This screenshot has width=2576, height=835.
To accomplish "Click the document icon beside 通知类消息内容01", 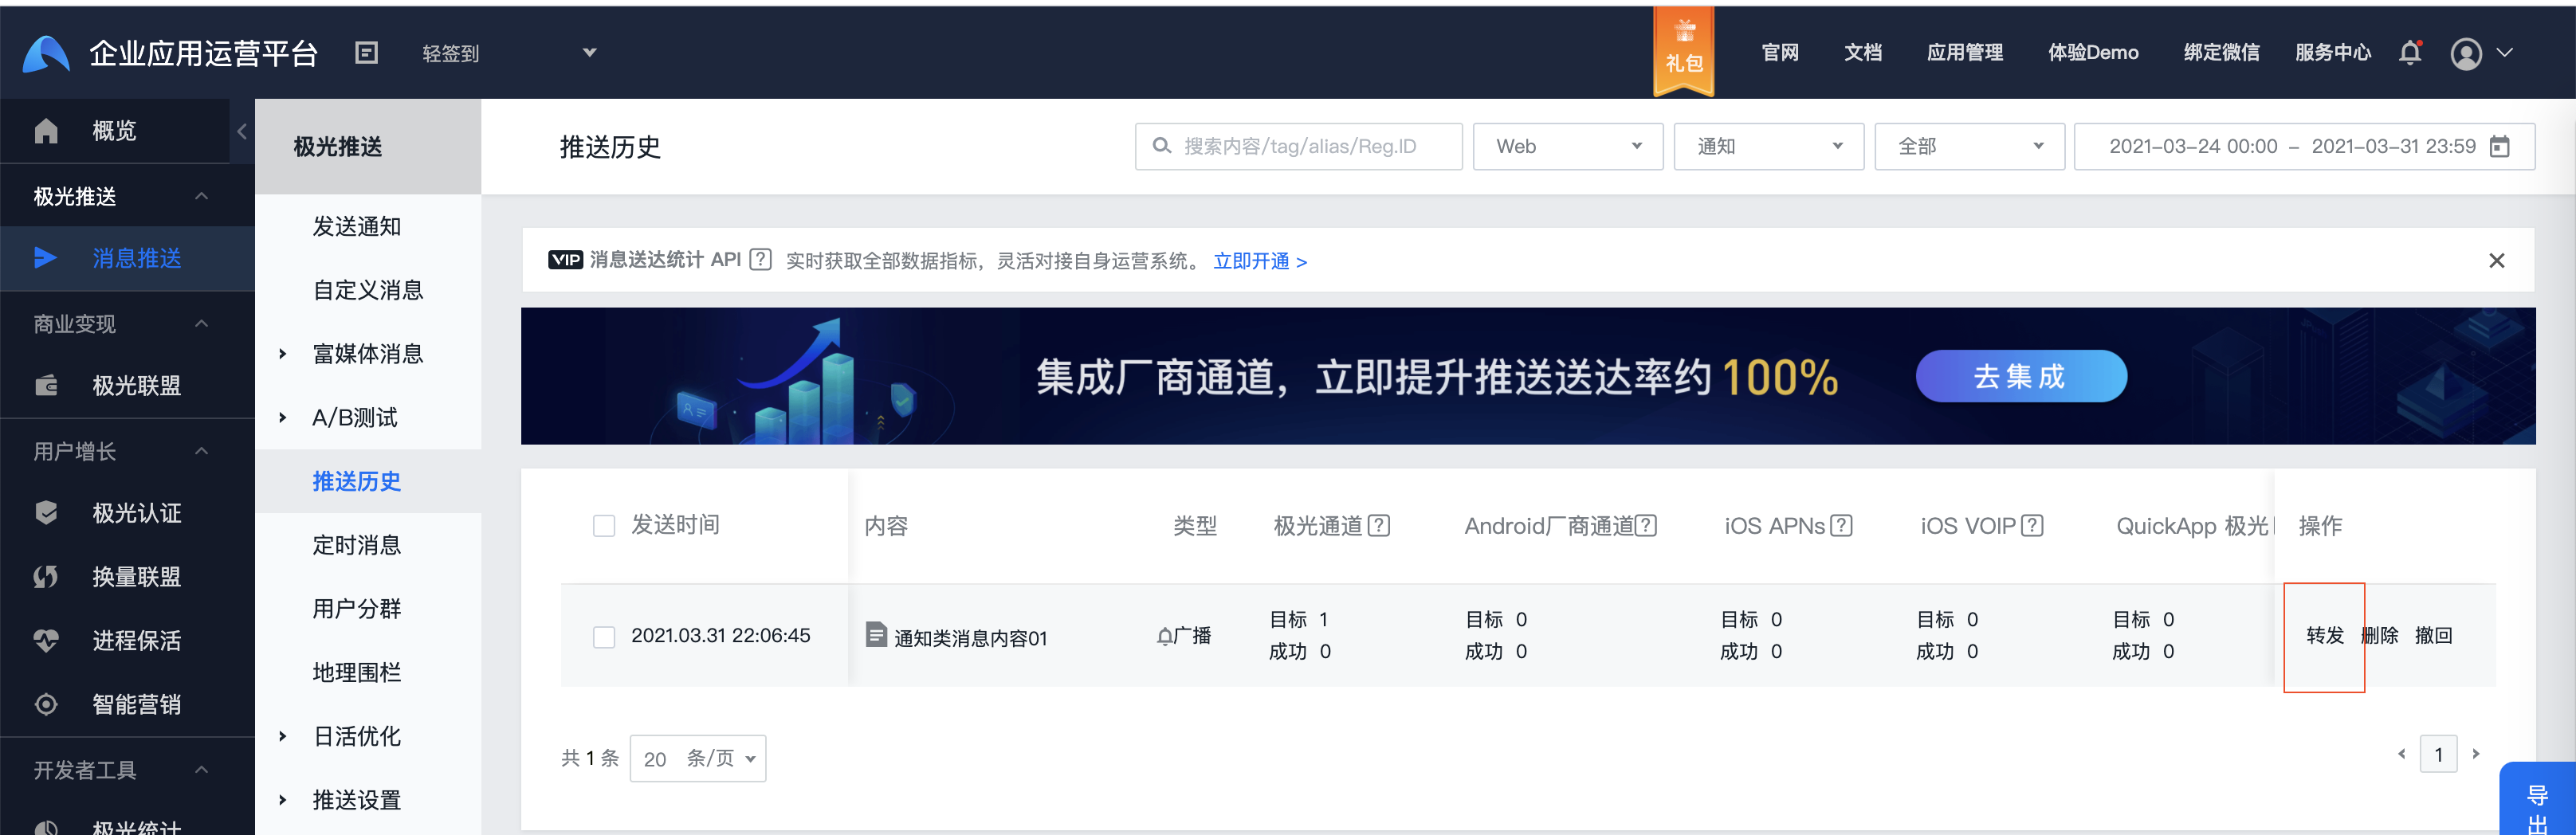I will pyautogui.click(x=876, y=635).
